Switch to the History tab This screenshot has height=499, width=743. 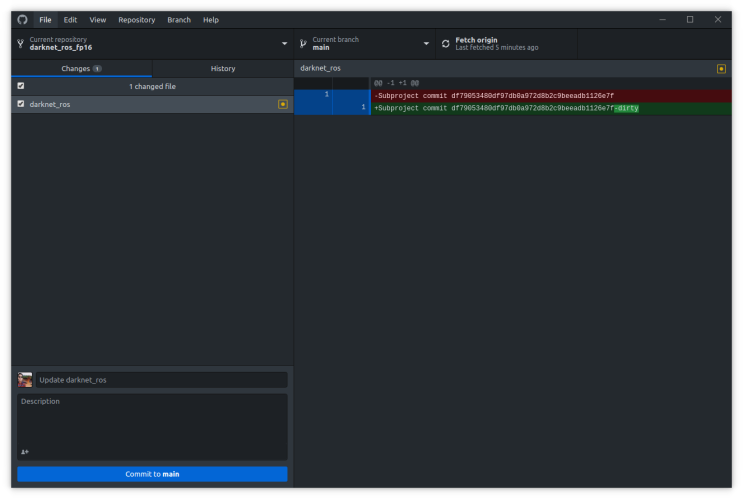(223, 69)
